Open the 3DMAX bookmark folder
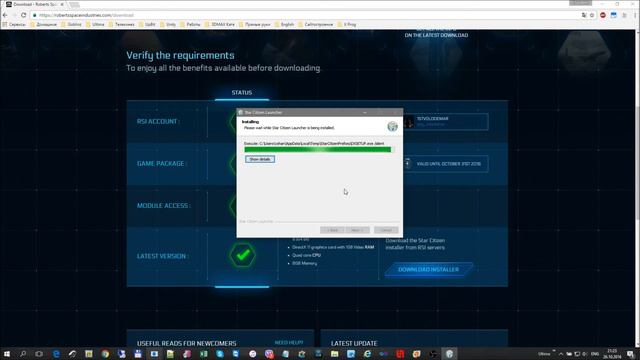640x360 pixels. pyautogui.click(x=220, y=24)
